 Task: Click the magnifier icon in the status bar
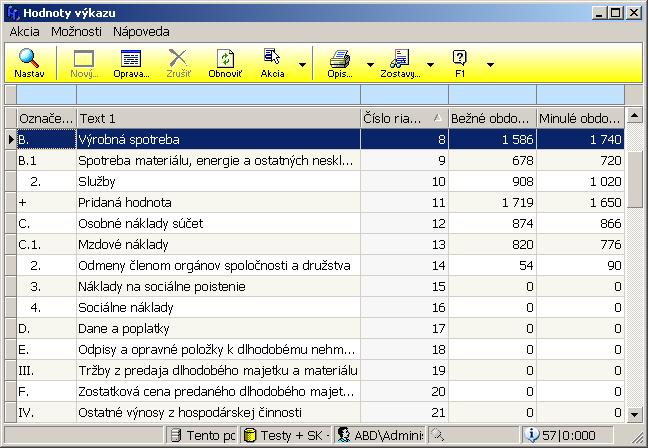pyautogui.click(x=437, y=435)
